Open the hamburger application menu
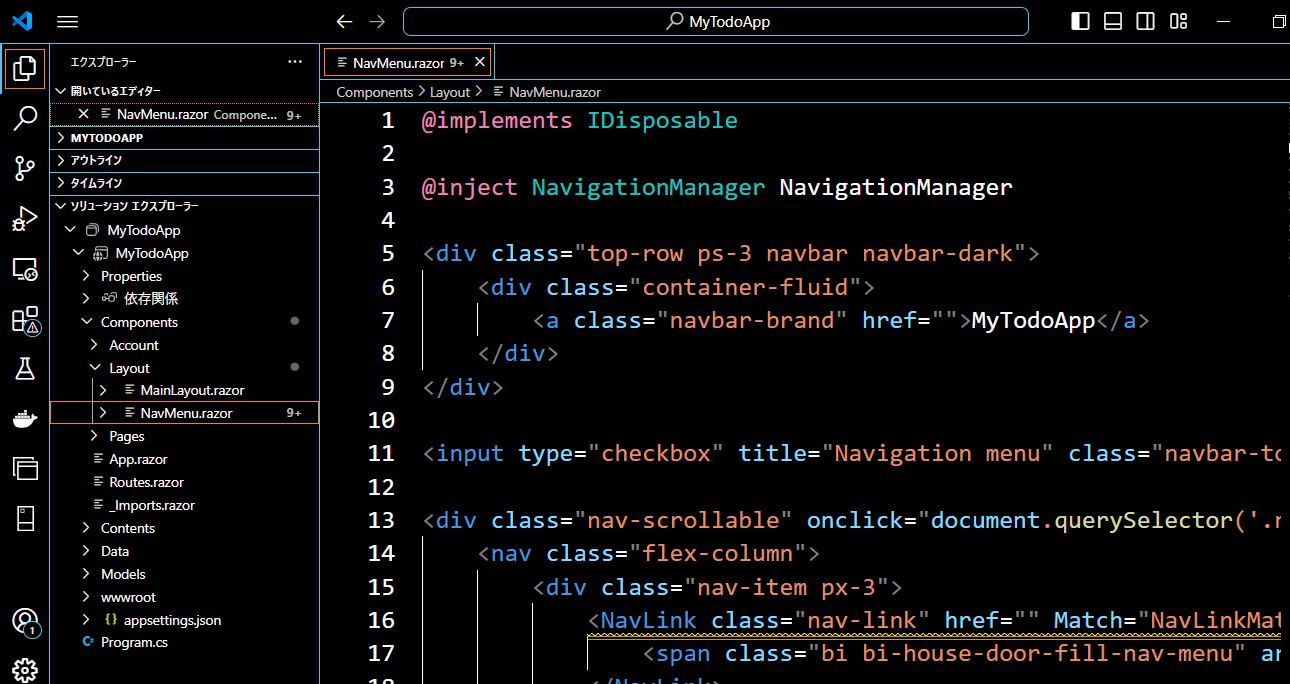Image resolution: width=1290 pixels, height=684 pixels. pos(68,20)
